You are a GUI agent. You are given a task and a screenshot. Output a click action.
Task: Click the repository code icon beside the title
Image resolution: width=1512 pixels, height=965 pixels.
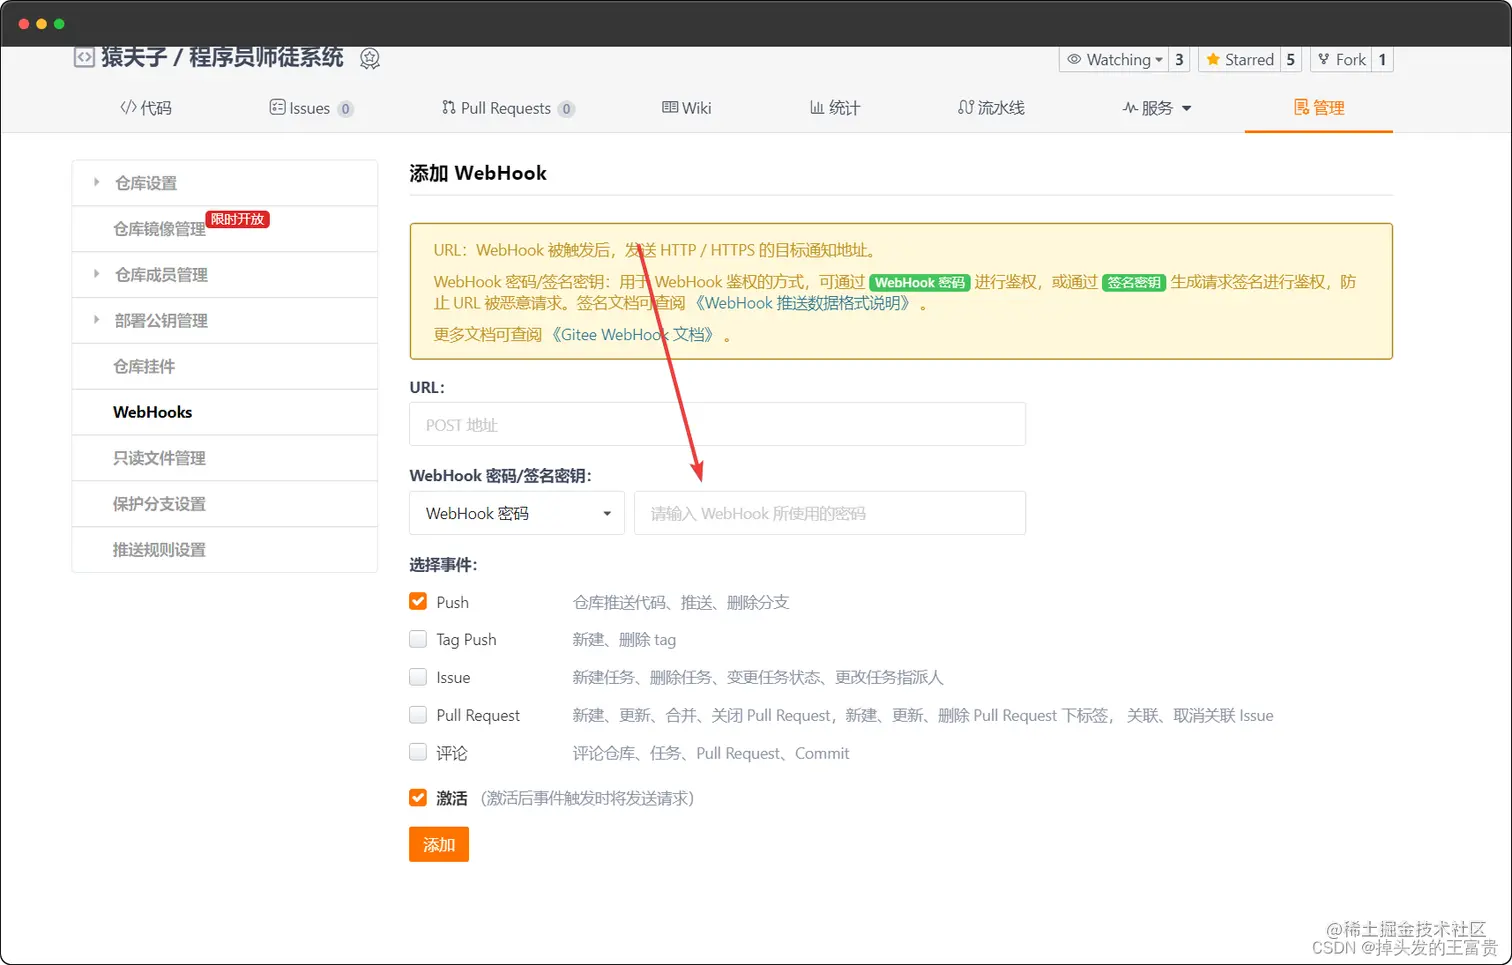pos(84,58)
